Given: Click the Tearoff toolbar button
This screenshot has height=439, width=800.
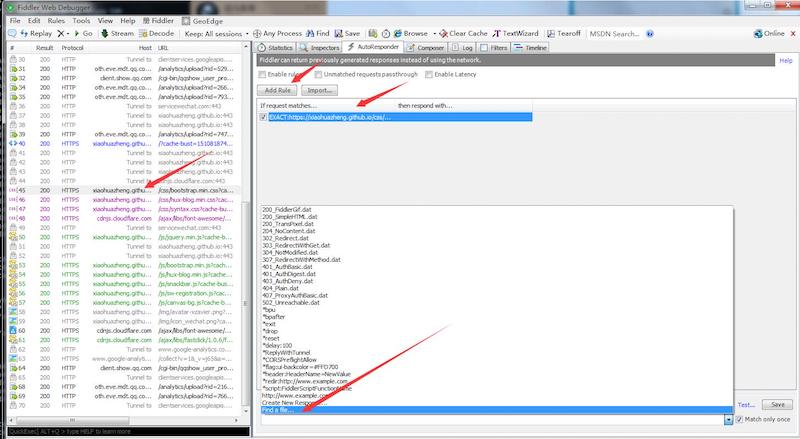Looking at the screenshot, I should 564,33.
